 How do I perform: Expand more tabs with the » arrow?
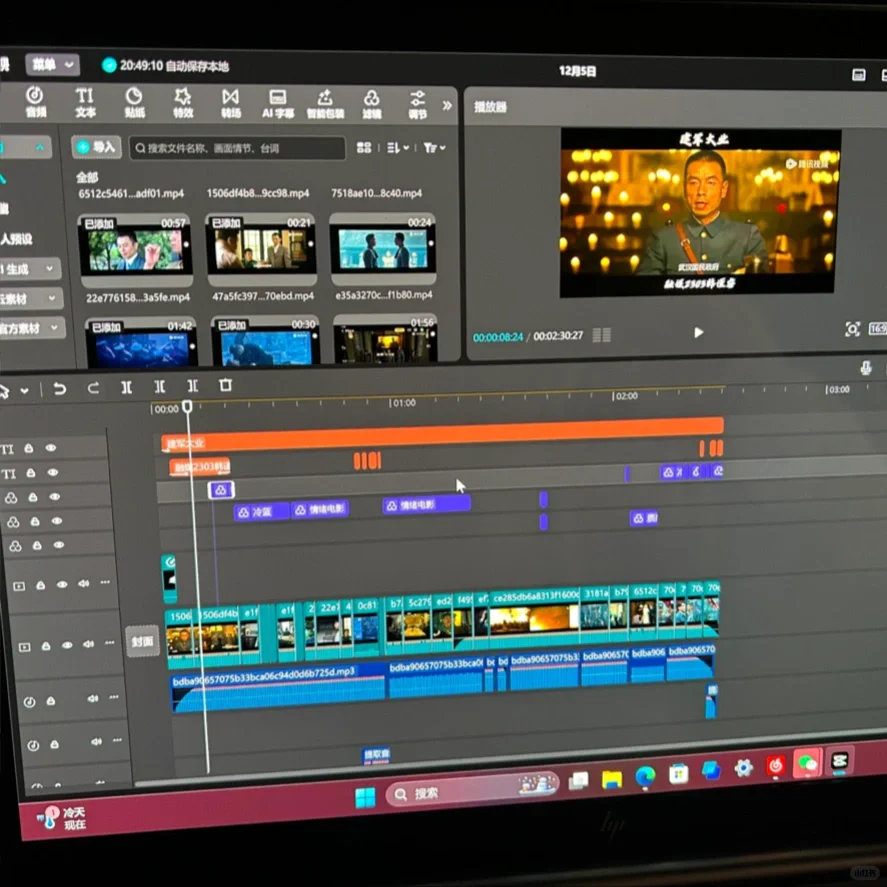tap(447, 105)
